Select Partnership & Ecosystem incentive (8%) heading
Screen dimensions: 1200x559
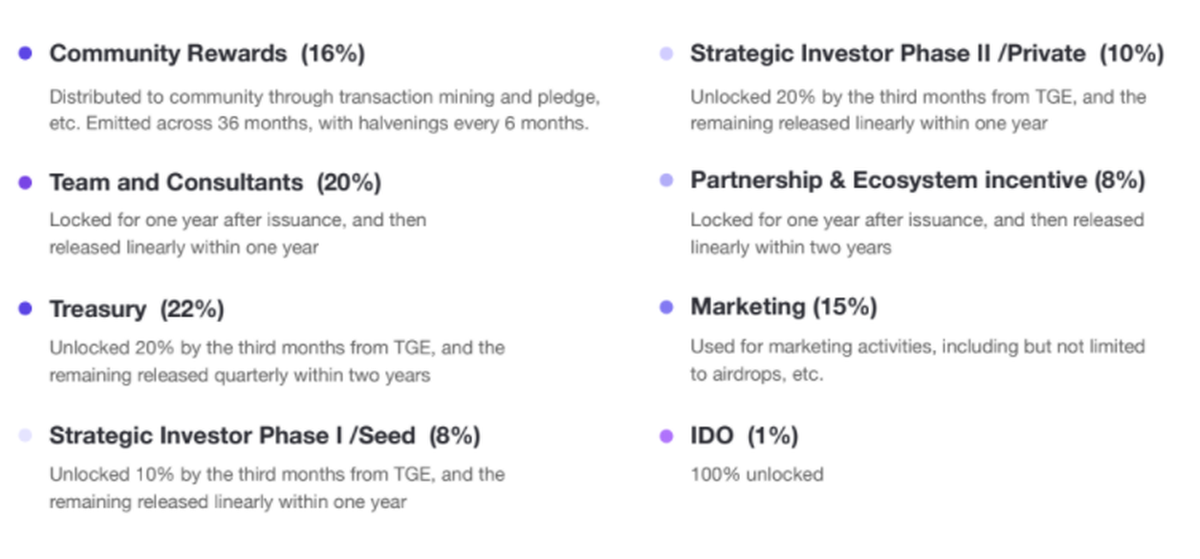pyautogui.click(x=917, y=181)
